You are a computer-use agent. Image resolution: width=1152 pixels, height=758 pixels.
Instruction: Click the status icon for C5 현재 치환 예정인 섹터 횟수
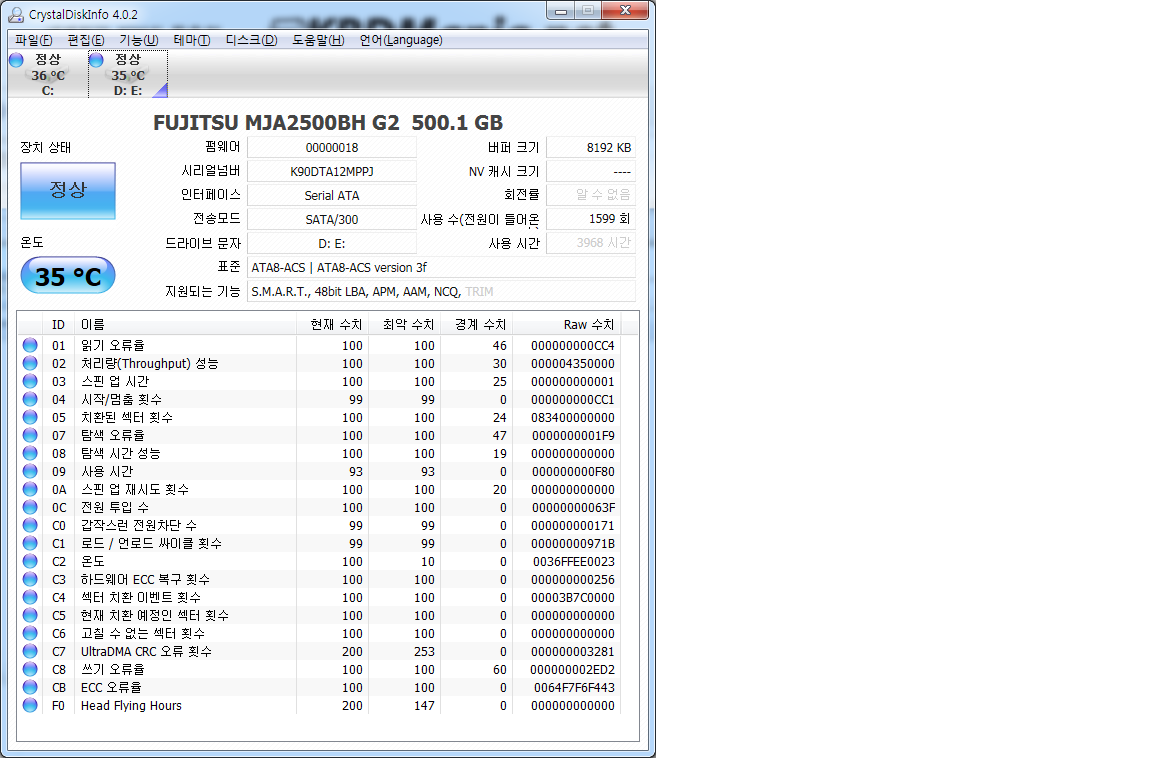click(30, 615)
